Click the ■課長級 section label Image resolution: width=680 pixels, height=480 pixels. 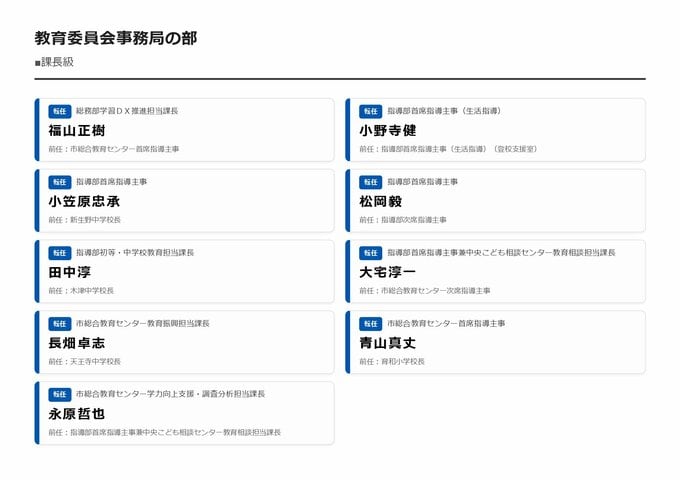pos(54,62)
